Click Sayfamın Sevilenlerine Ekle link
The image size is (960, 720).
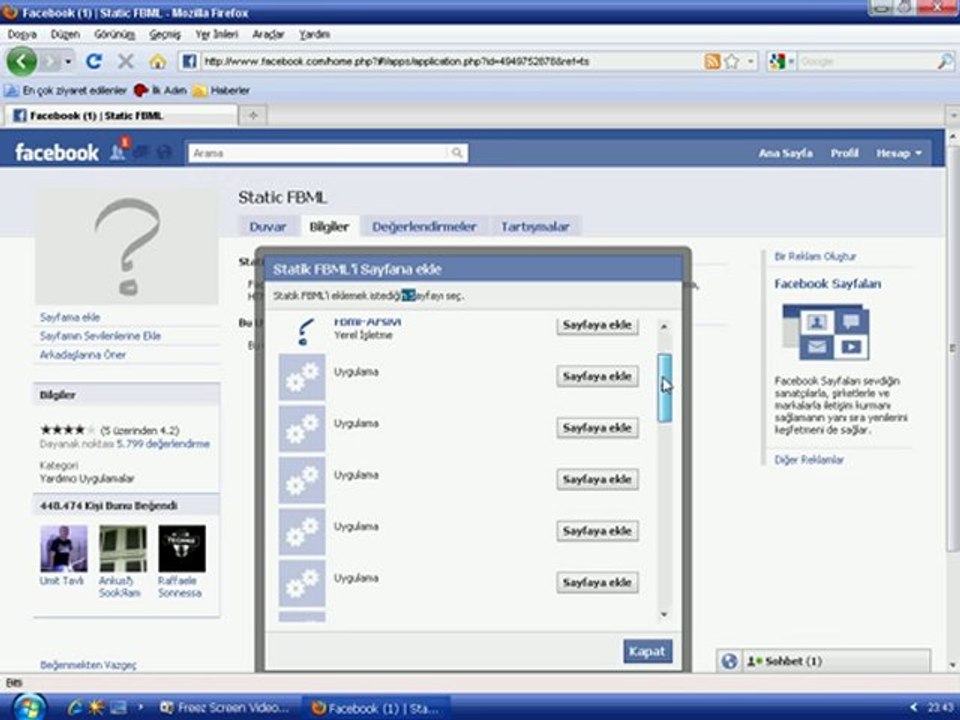[x=100, y=336]
